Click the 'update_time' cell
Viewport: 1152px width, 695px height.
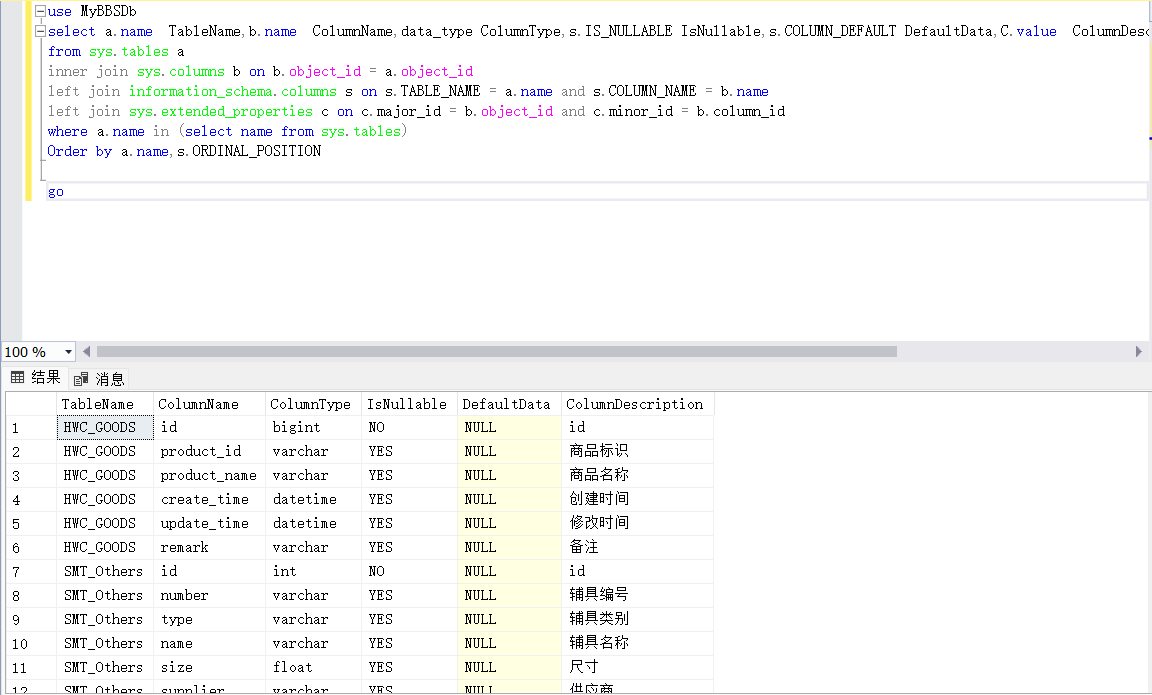pos(209,524)
